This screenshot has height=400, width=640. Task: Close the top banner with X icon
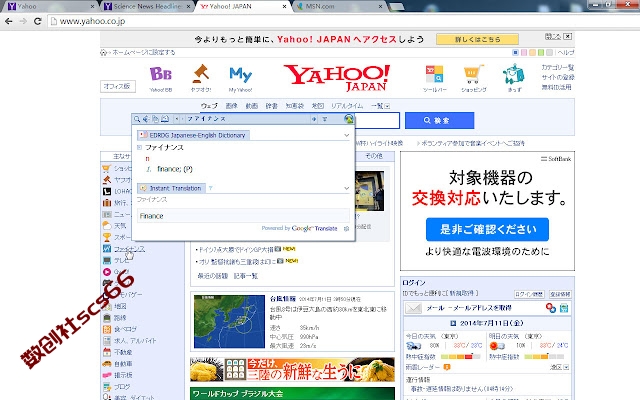567,36
